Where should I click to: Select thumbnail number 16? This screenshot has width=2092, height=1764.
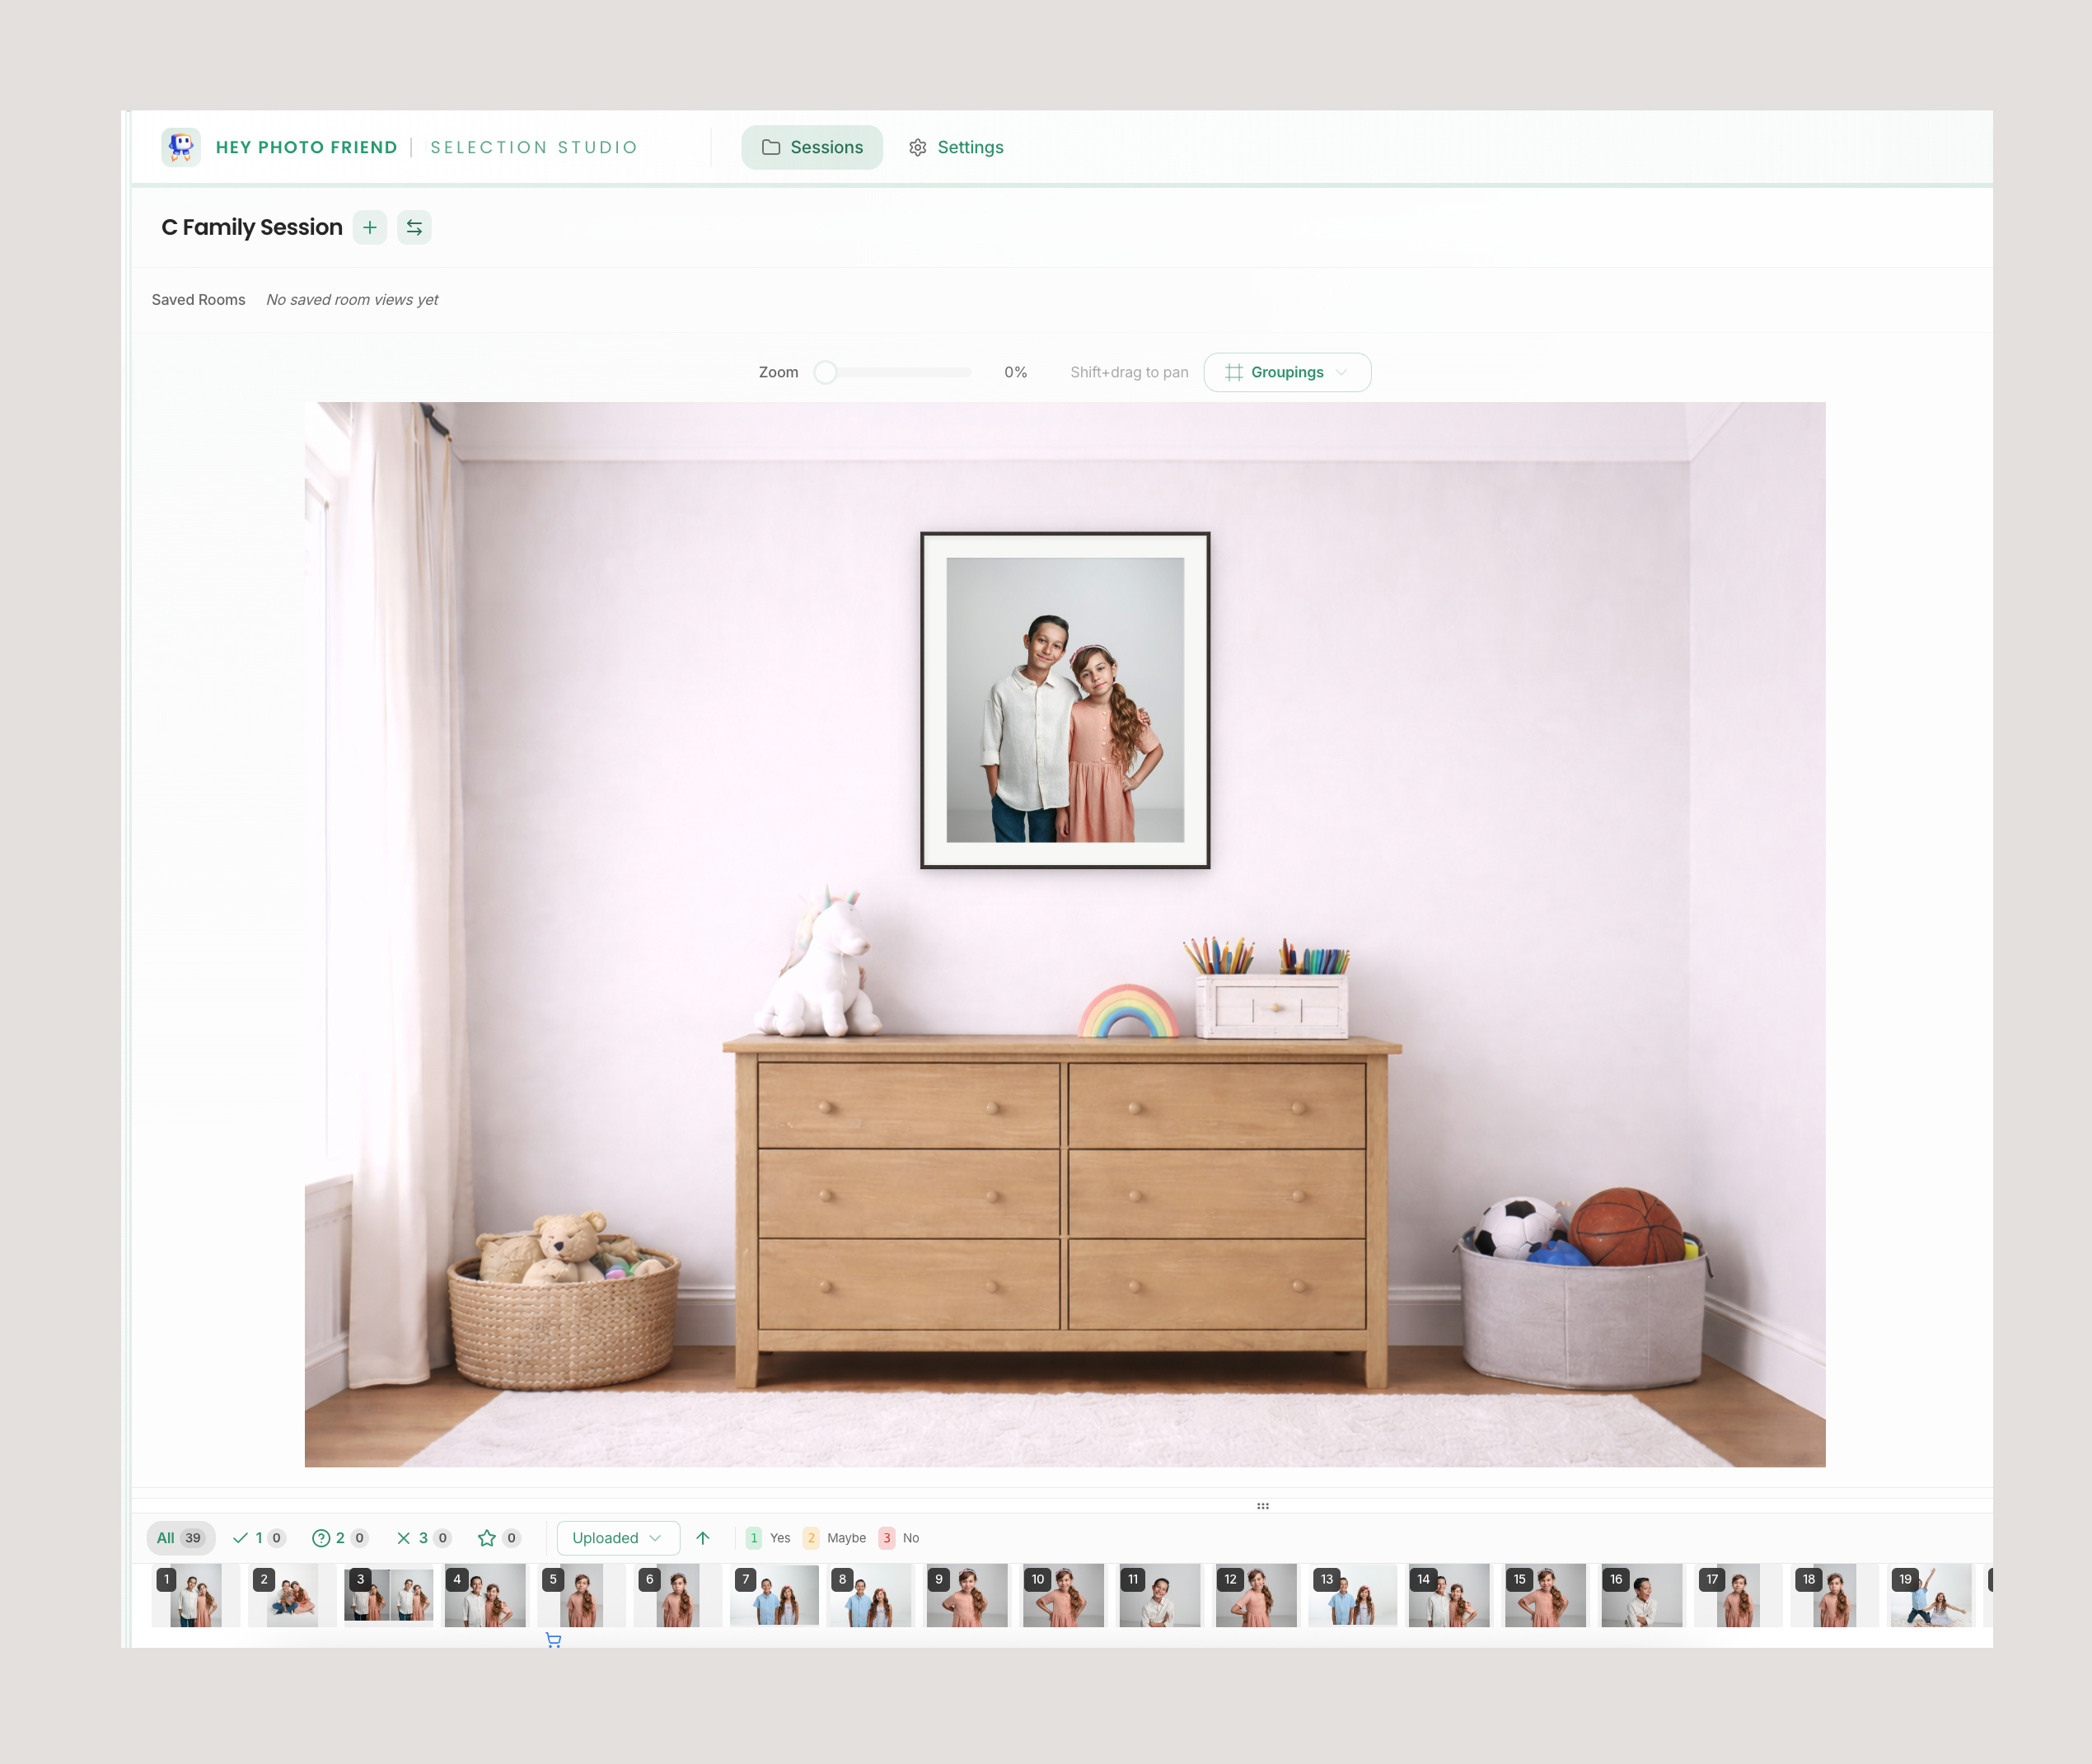1641,1595
